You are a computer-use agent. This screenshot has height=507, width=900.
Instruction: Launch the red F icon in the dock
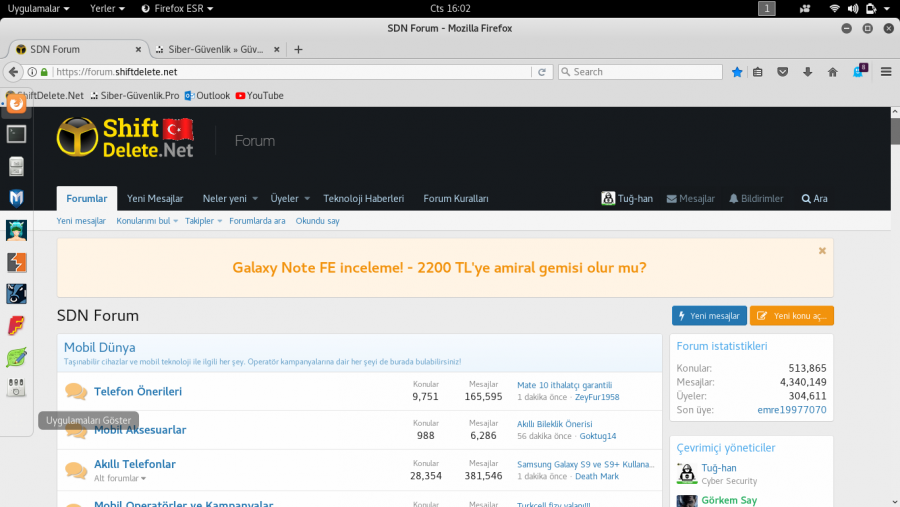pos(16,326)
